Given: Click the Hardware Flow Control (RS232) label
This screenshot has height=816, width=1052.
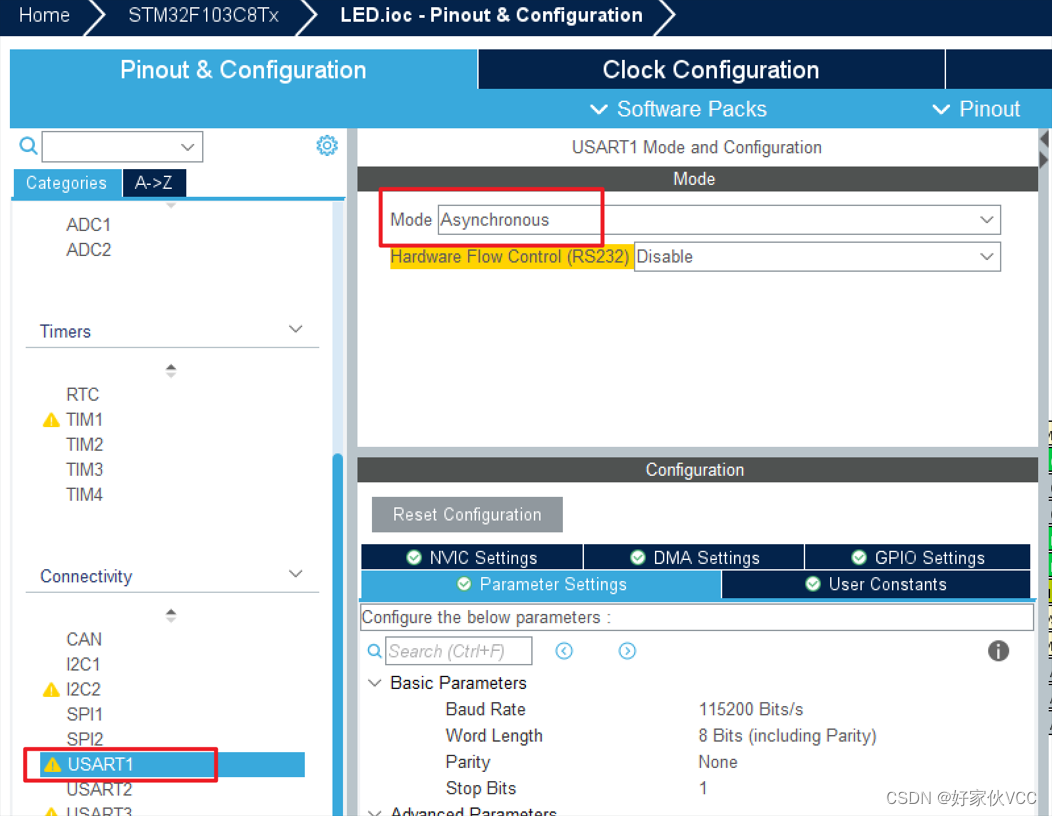Looking at the screenshot, I should click(510, 256).
